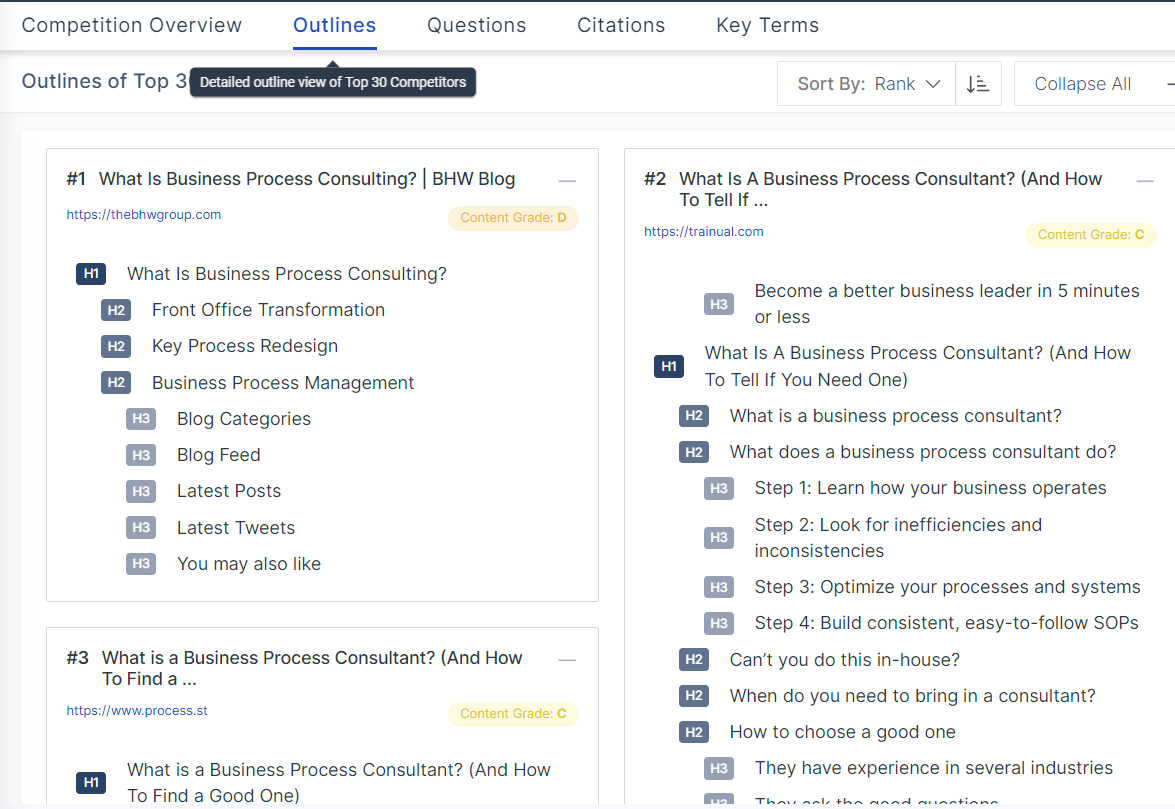
Task: Click the Key Process Redesign heading
Action: pos(245,346)
